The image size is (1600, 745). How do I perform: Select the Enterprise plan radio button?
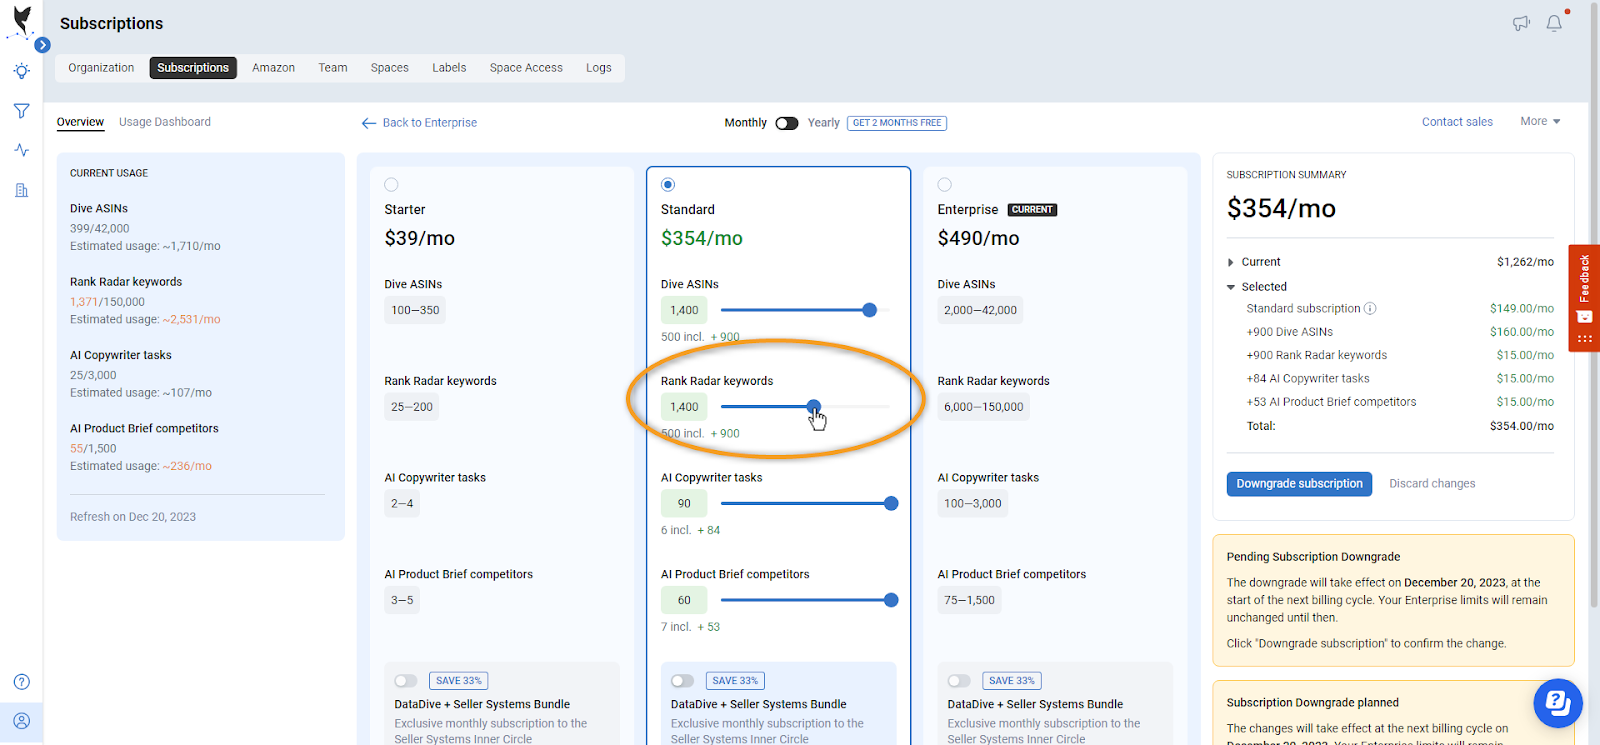[945, 185]
